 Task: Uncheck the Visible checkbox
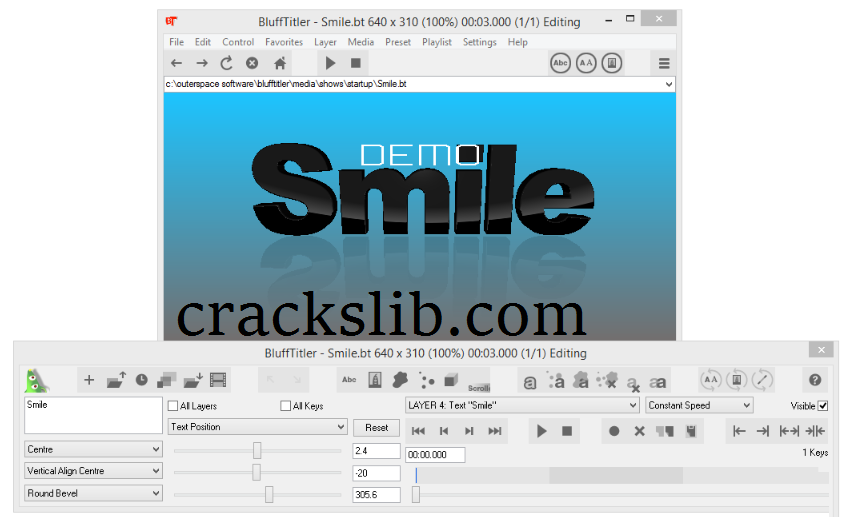tap(823, 406)
